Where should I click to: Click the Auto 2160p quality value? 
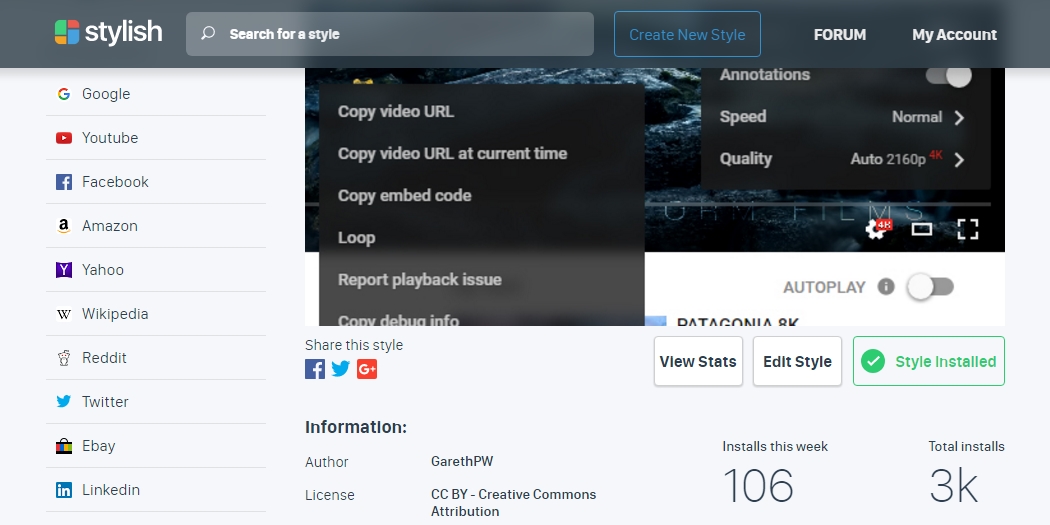[896, 159]
